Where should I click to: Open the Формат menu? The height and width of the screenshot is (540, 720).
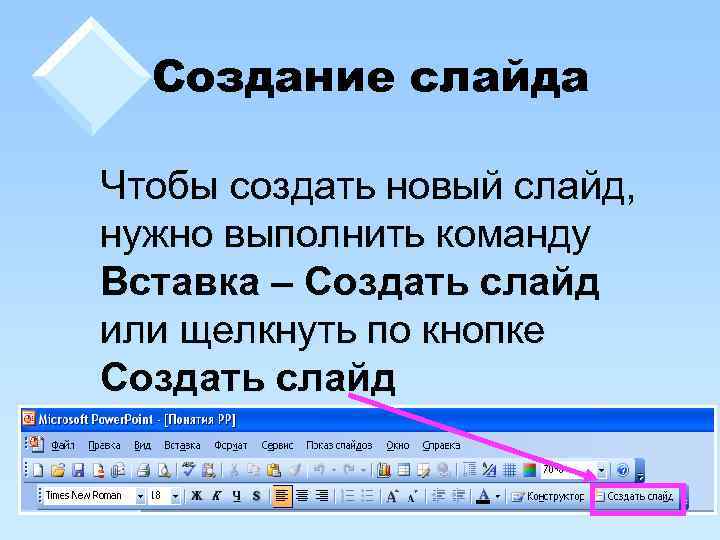(231, 445)
